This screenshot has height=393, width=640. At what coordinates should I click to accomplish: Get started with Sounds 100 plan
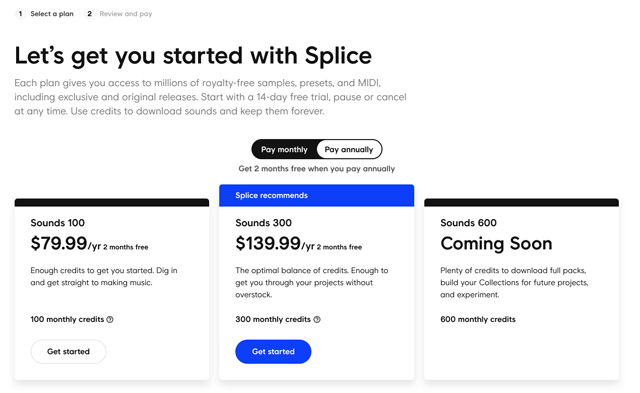click(68, 351)
